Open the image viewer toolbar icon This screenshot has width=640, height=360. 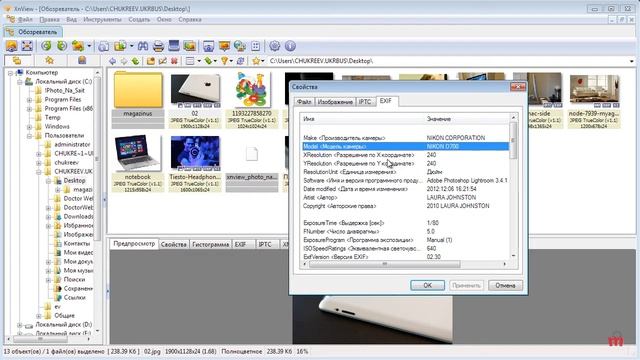(x=11, y=46)
